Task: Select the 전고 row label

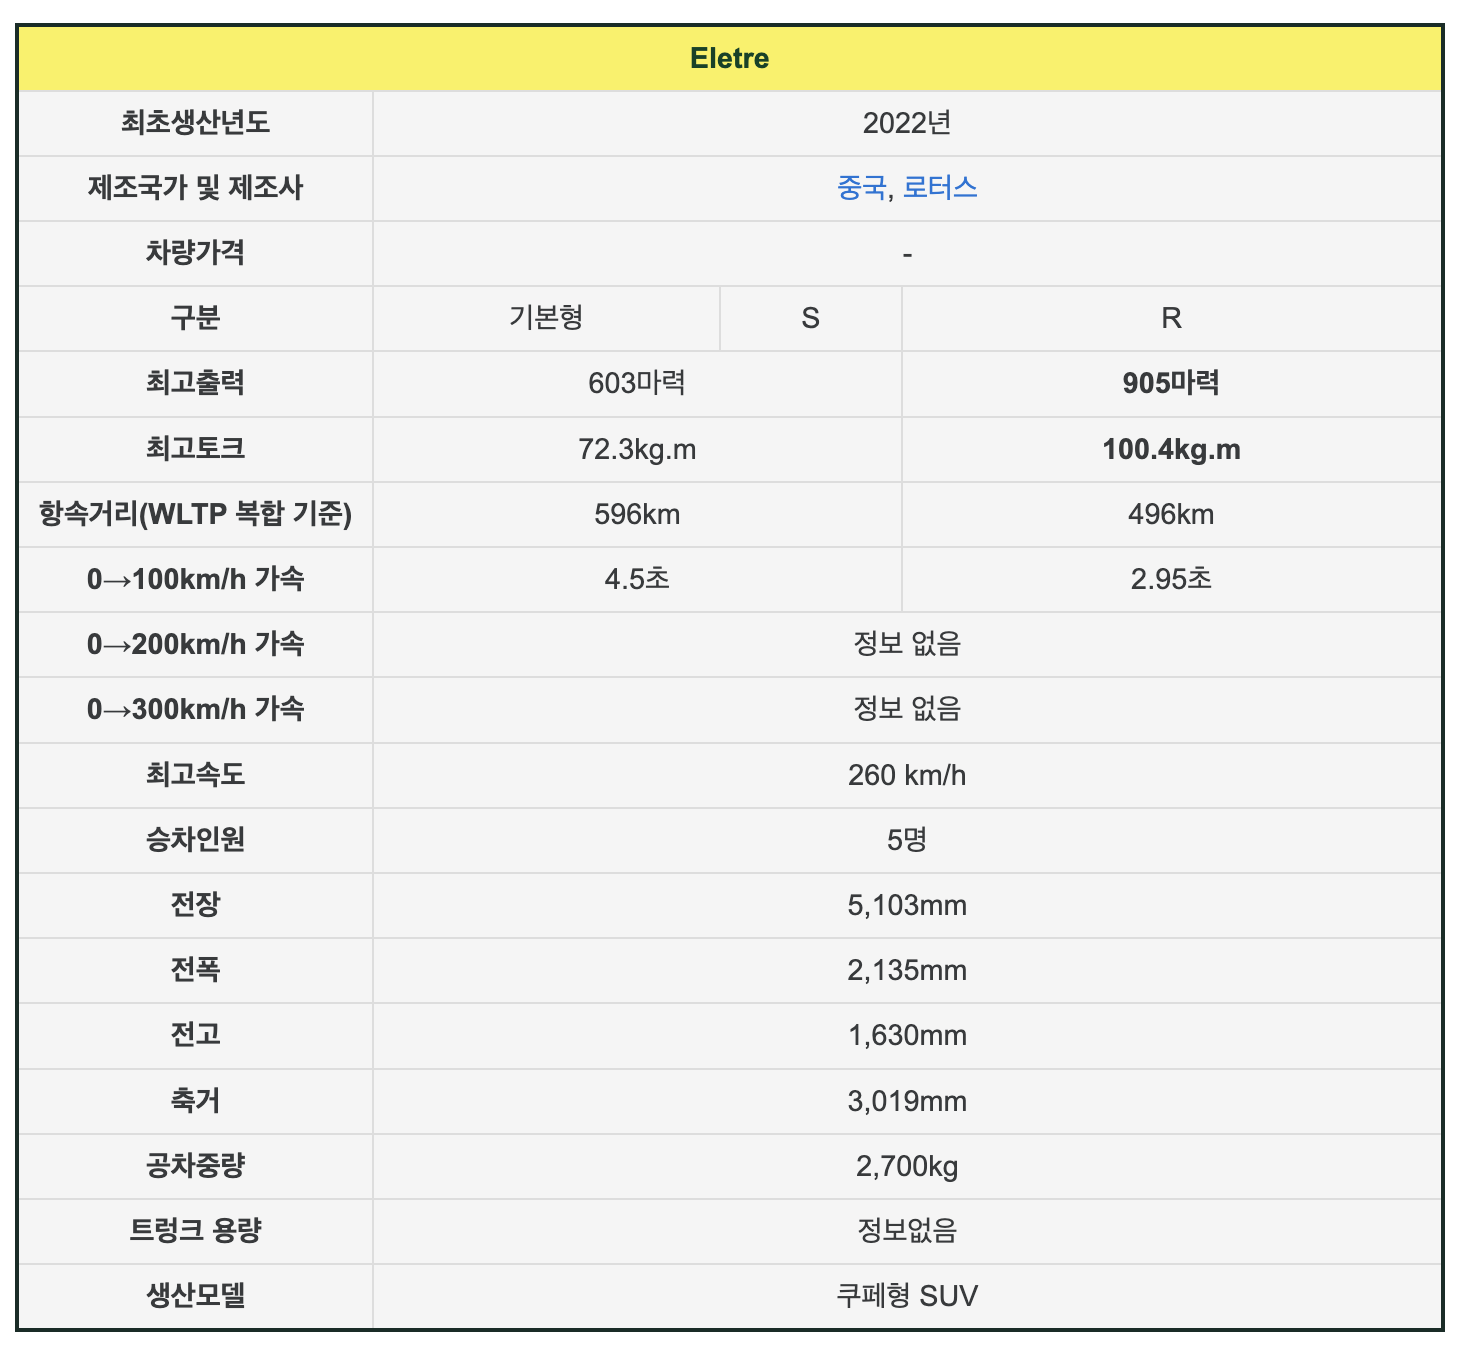Action: coord(195,1035)
